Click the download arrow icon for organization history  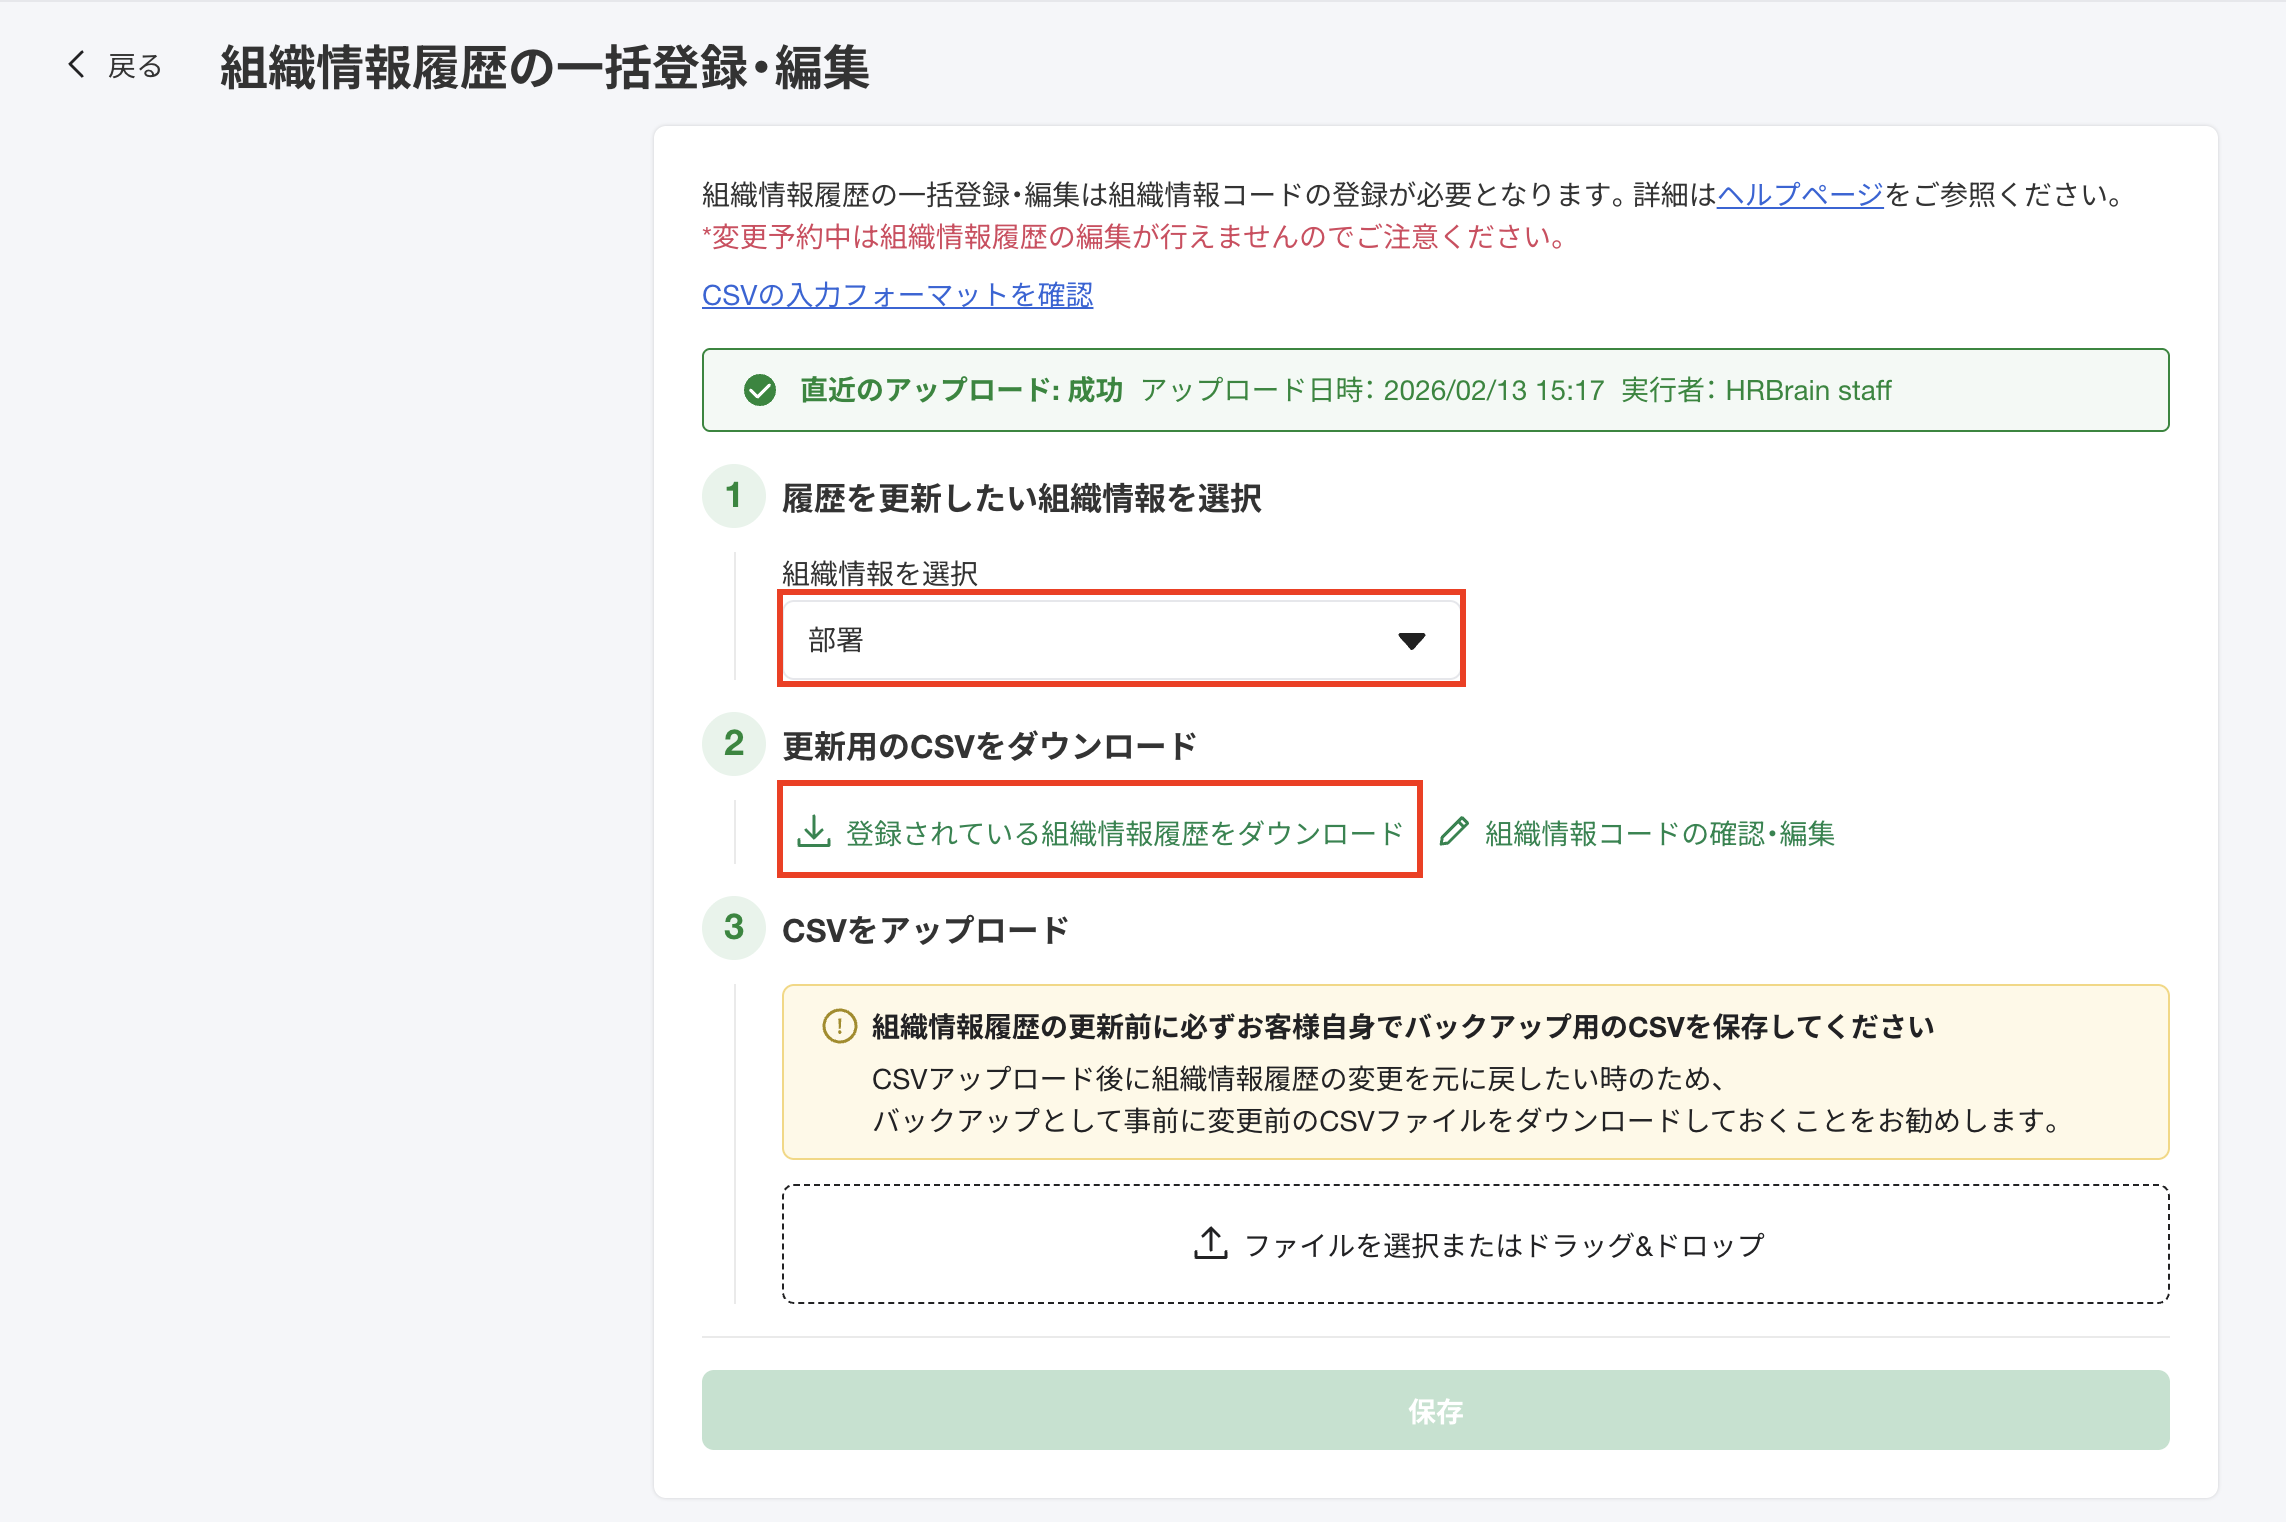point(814,832)
